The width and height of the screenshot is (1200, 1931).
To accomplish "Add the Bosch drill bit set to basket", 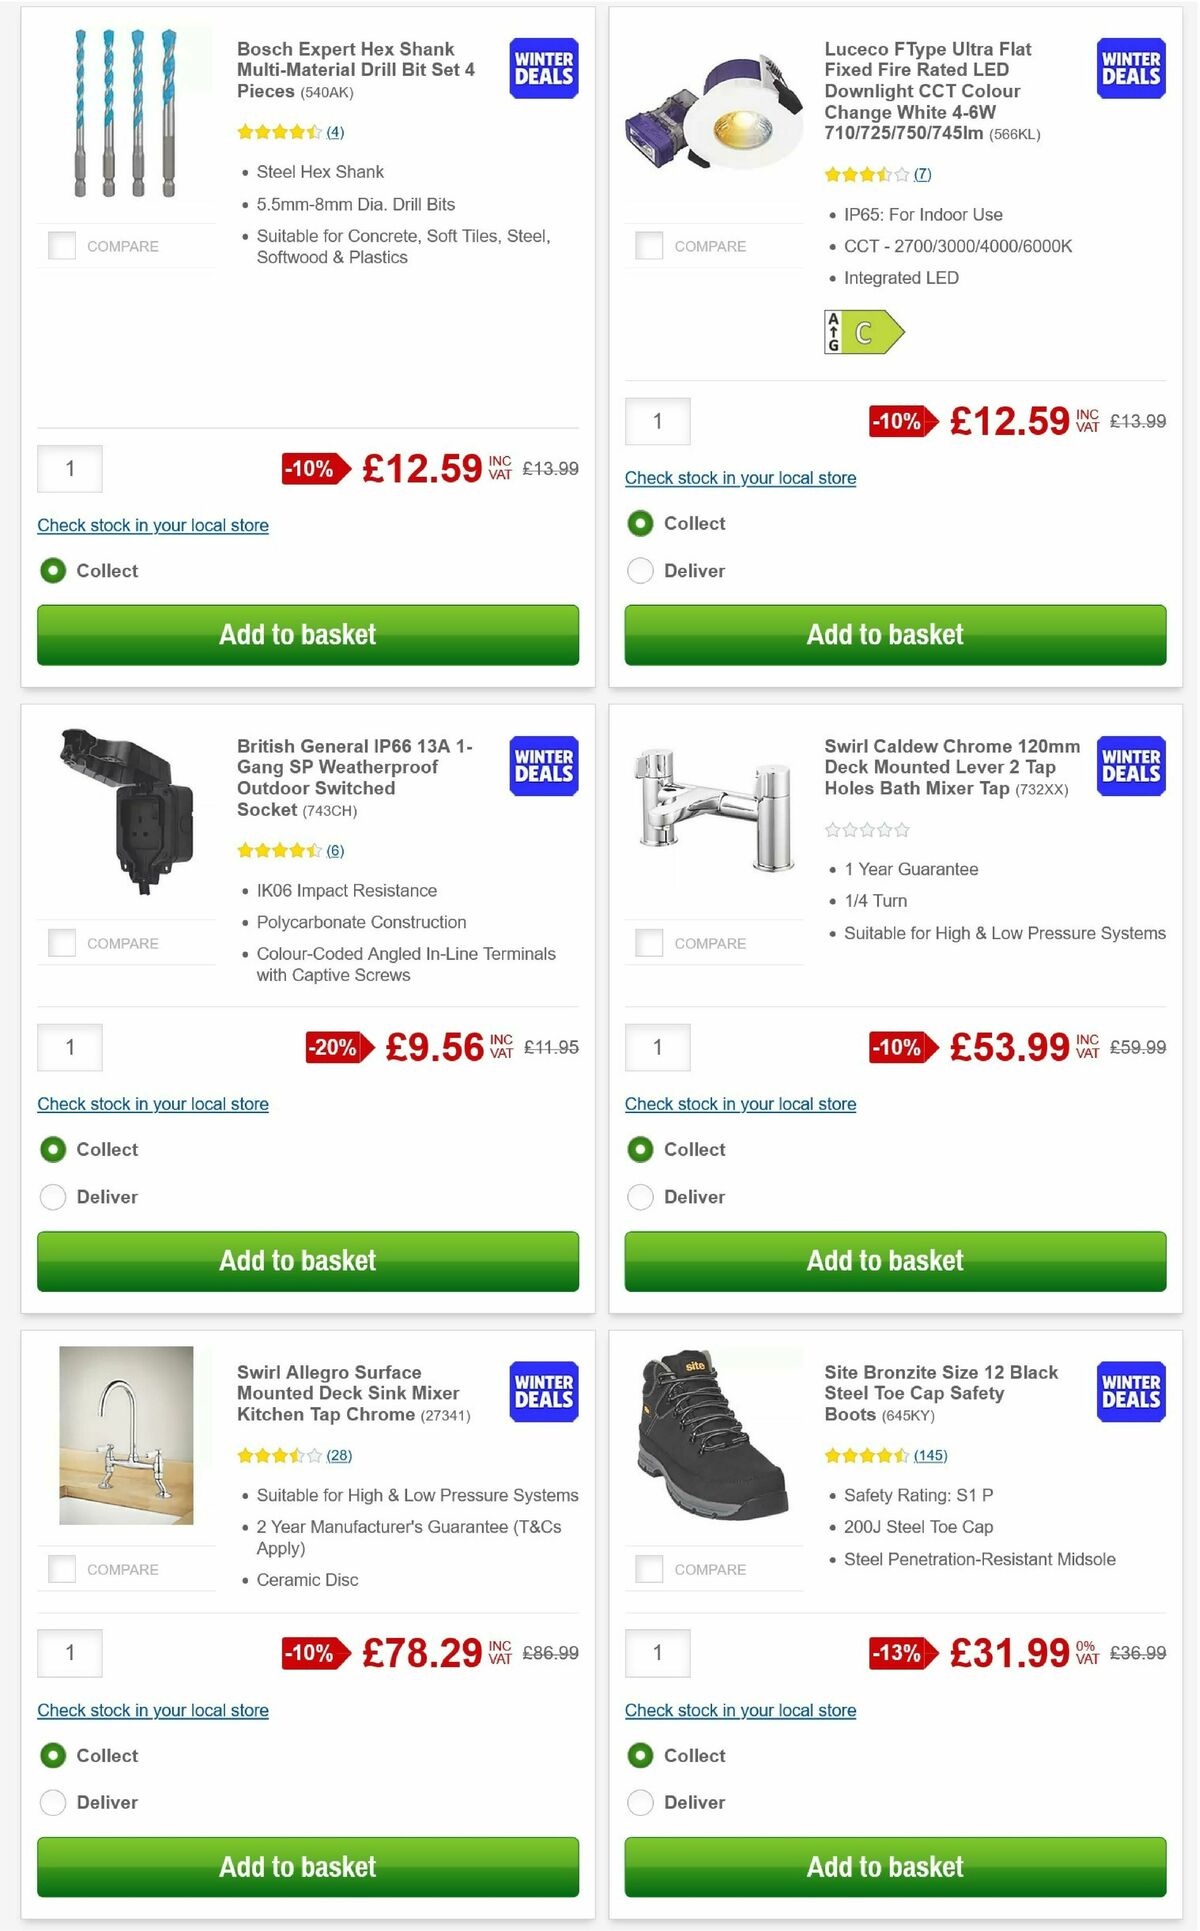I will [298, 634].
